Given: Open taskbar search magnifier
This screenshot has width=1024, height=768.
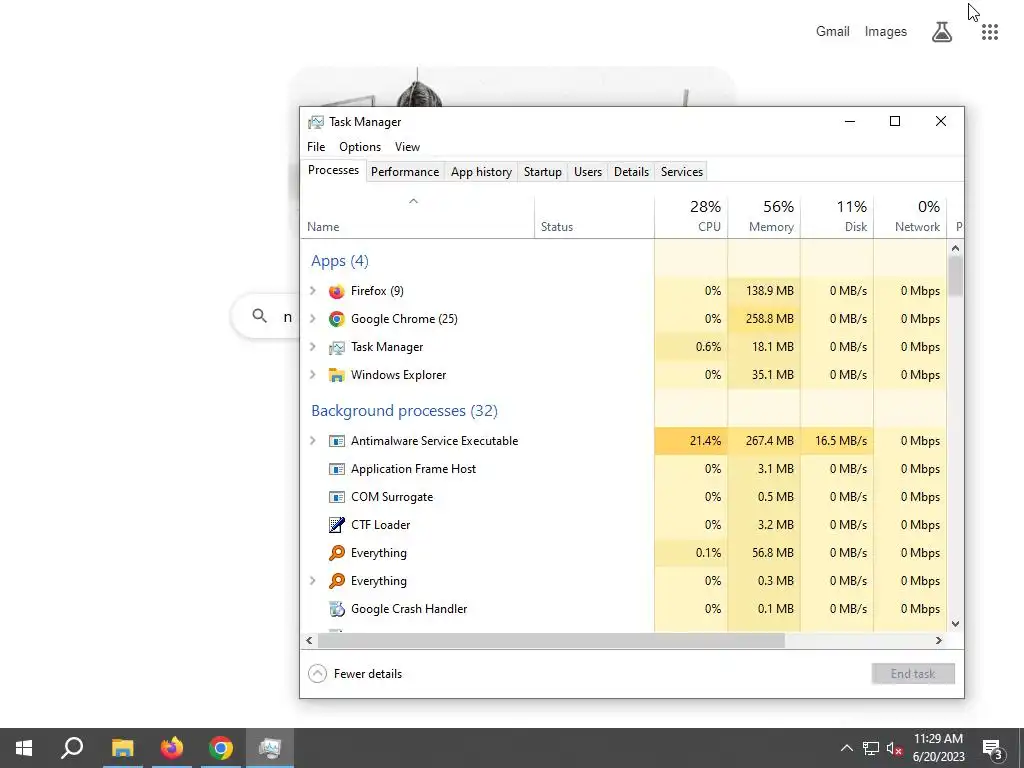Looking at the screenshot, I should pyautogui.click(x=72, y=748).
